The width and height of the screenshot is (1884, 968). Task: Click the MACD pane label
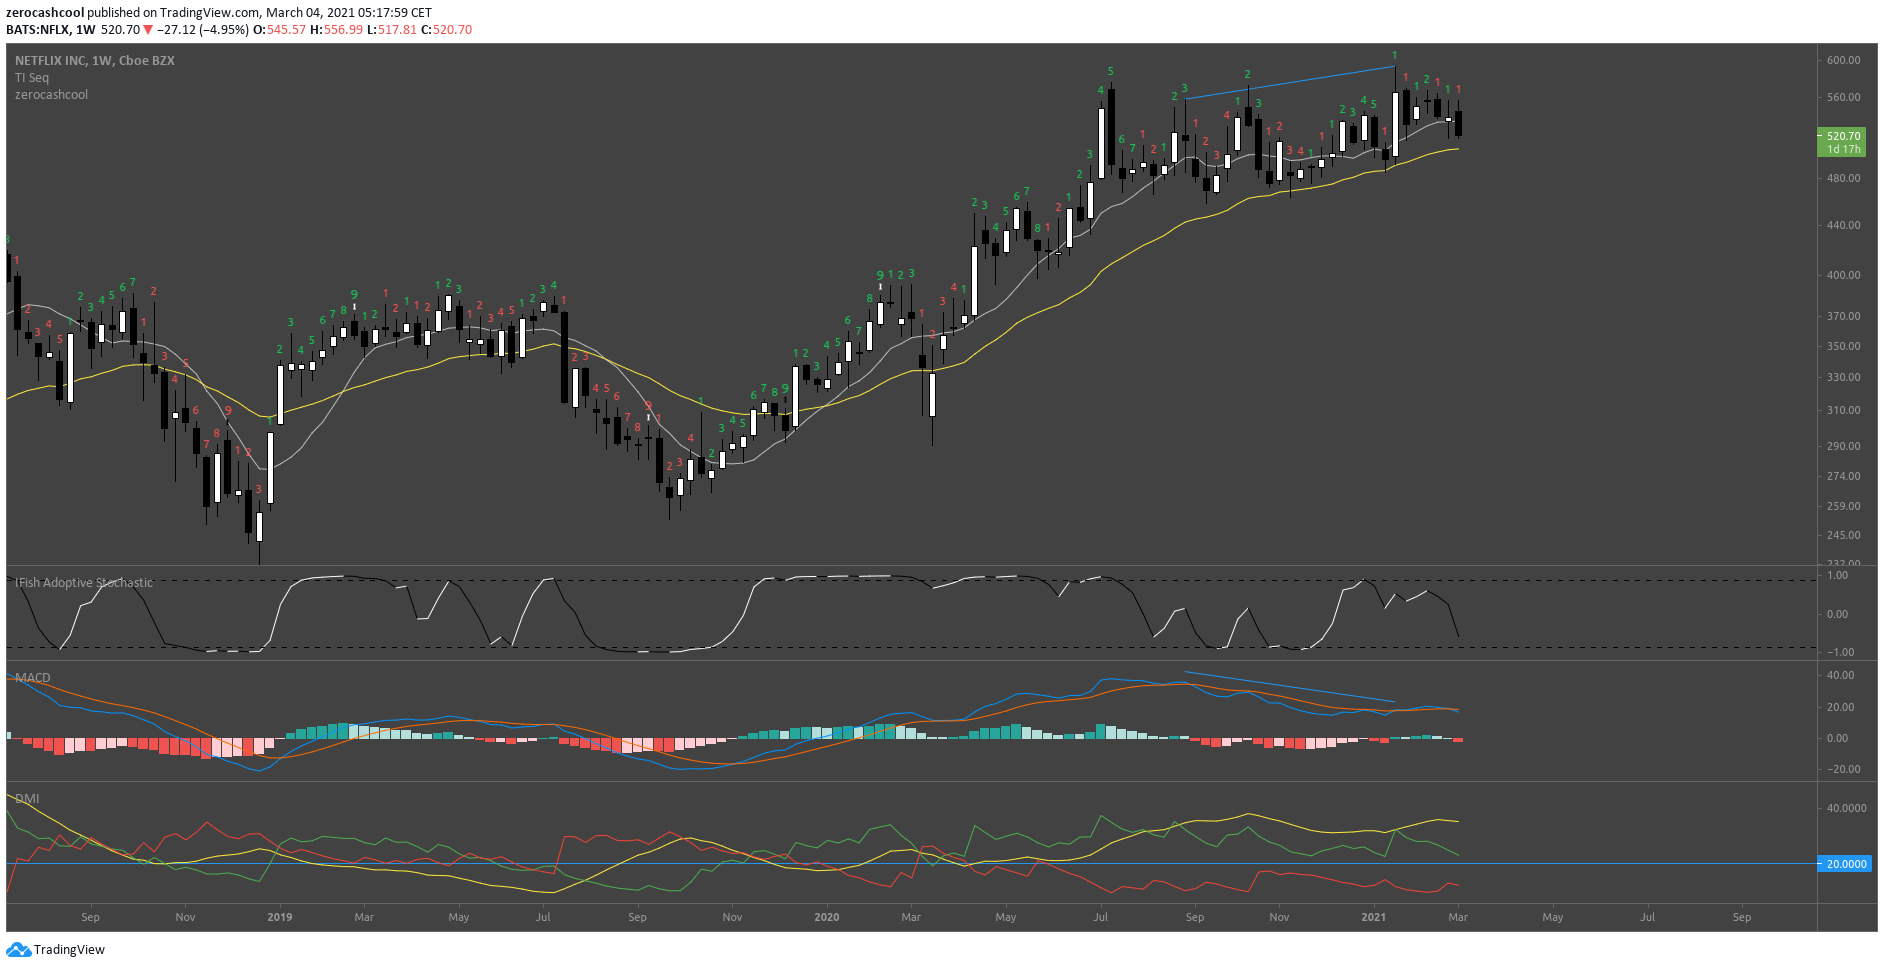33,678
